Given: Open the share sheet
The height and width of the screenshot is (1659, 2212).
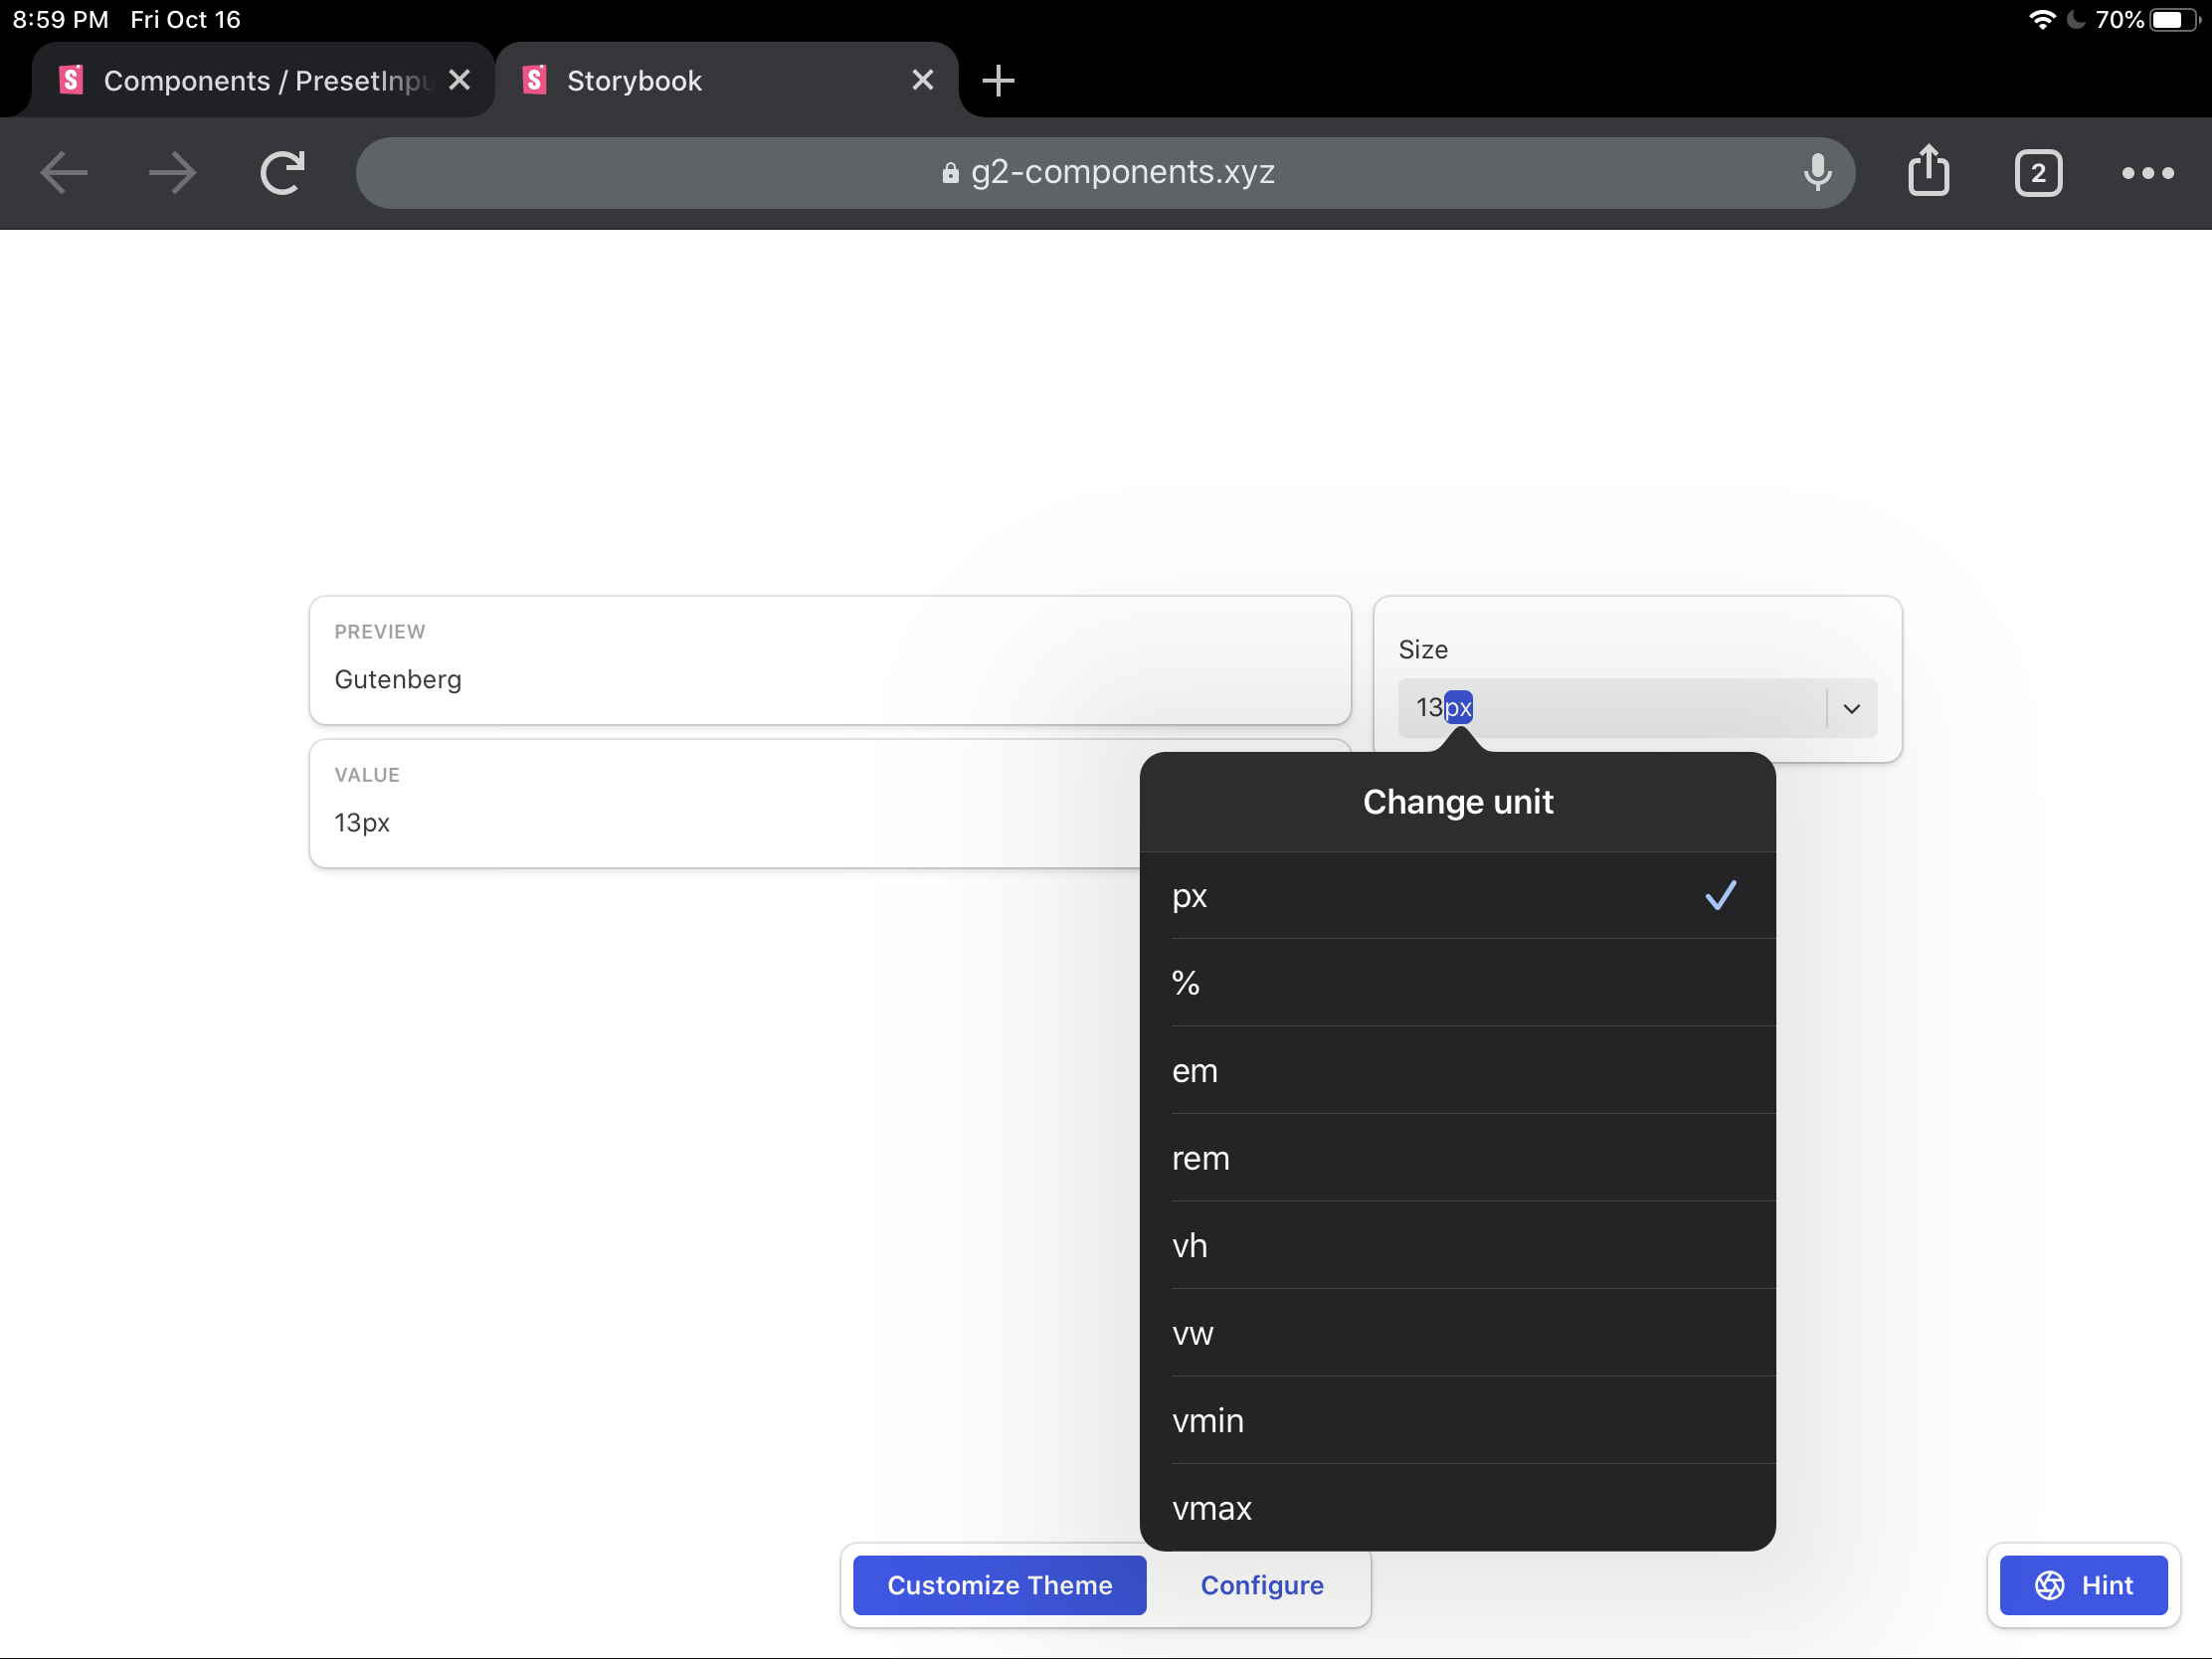Looking at the screenshot, I should pos(1929,171).
